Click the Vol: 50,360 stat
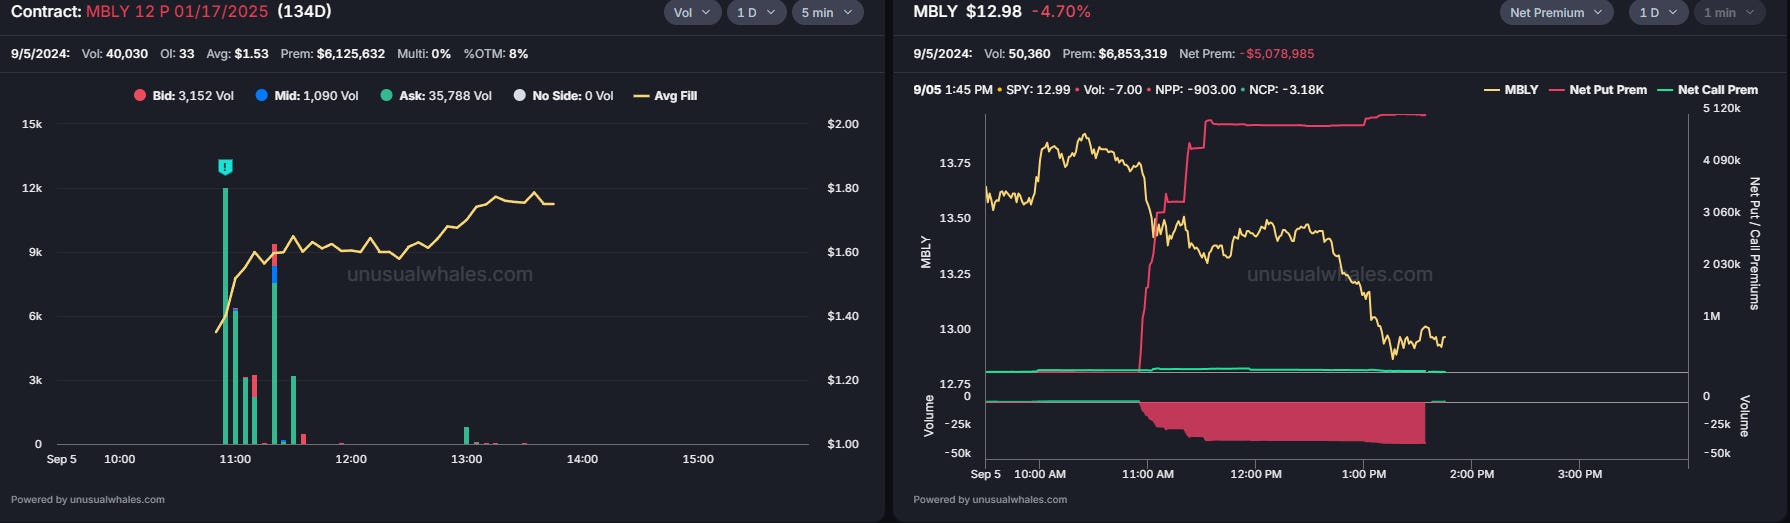This screenshot has width=1790, height=523. [x=1017, y=54]
